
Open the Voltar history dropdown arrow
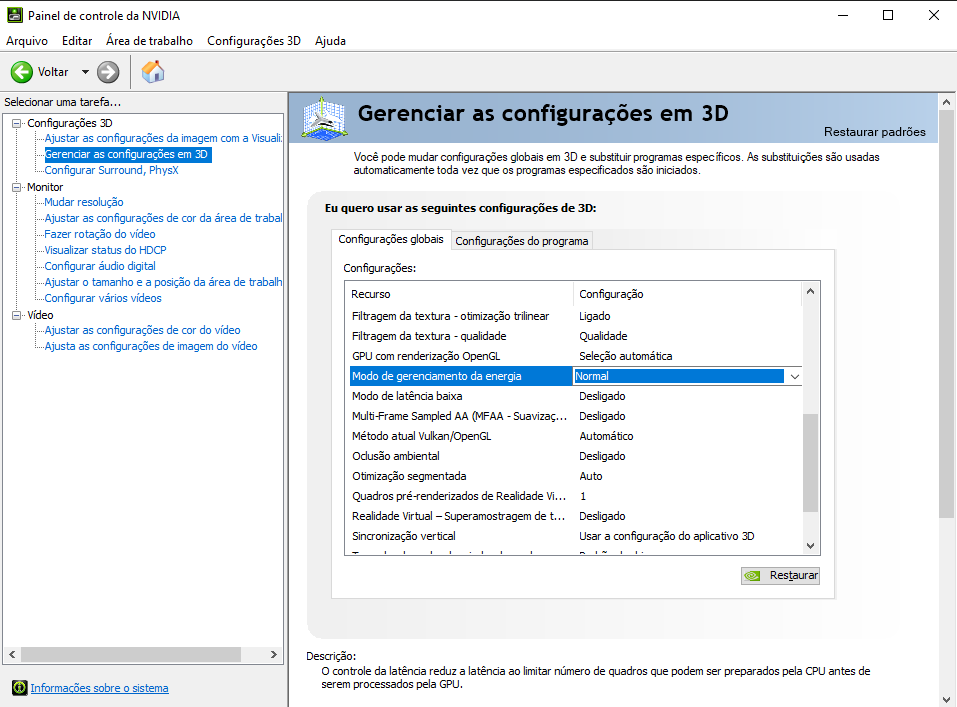click(x=85, y=72)
